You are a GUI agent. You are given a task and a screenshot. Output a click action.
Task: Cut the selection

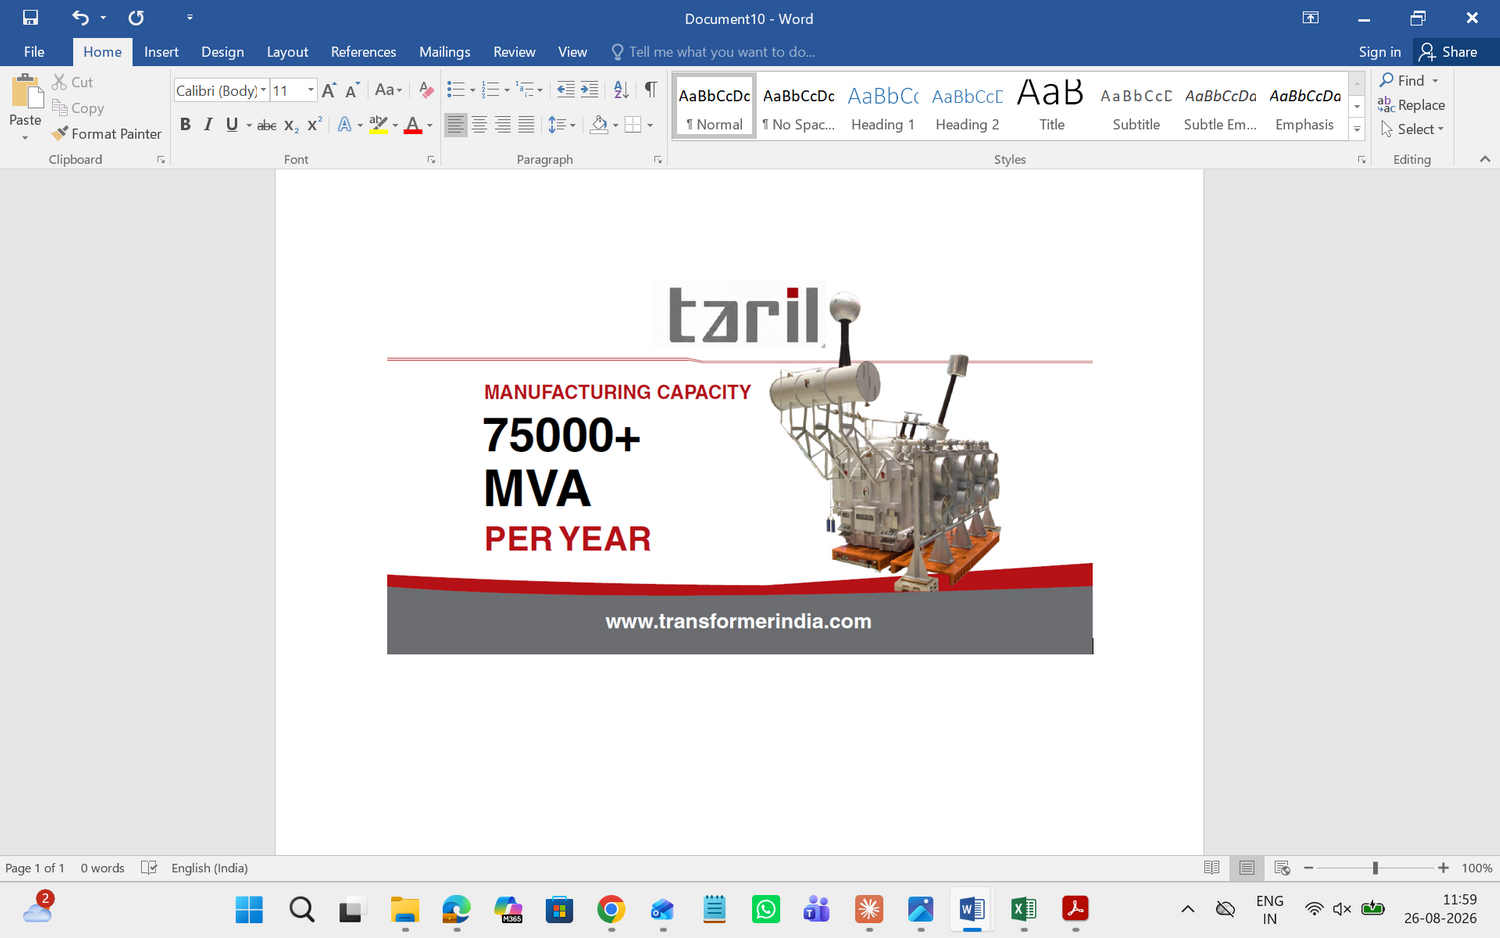click(x=73, y=82)
